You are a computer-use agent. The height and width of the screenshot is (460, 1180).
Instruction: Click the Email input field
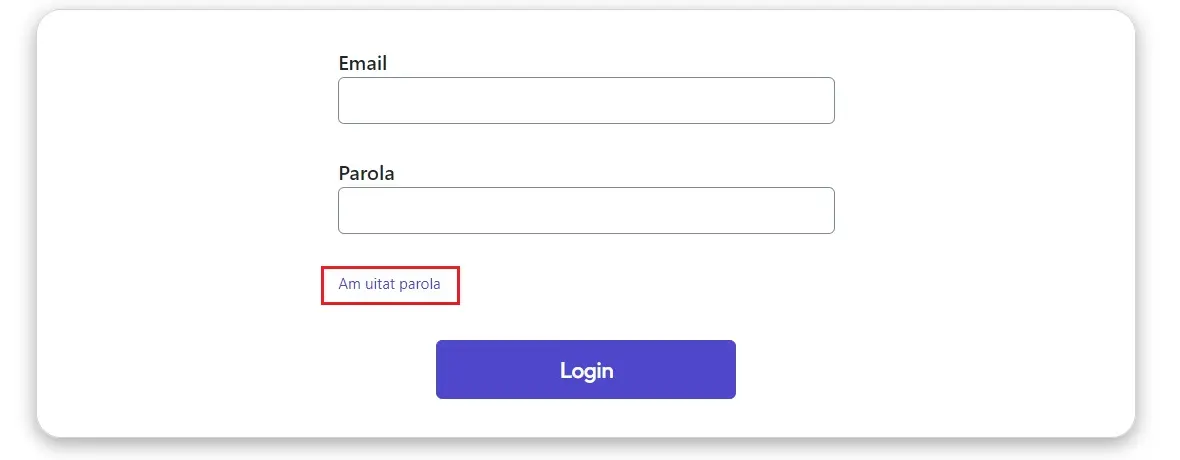[x=586, y=100]
